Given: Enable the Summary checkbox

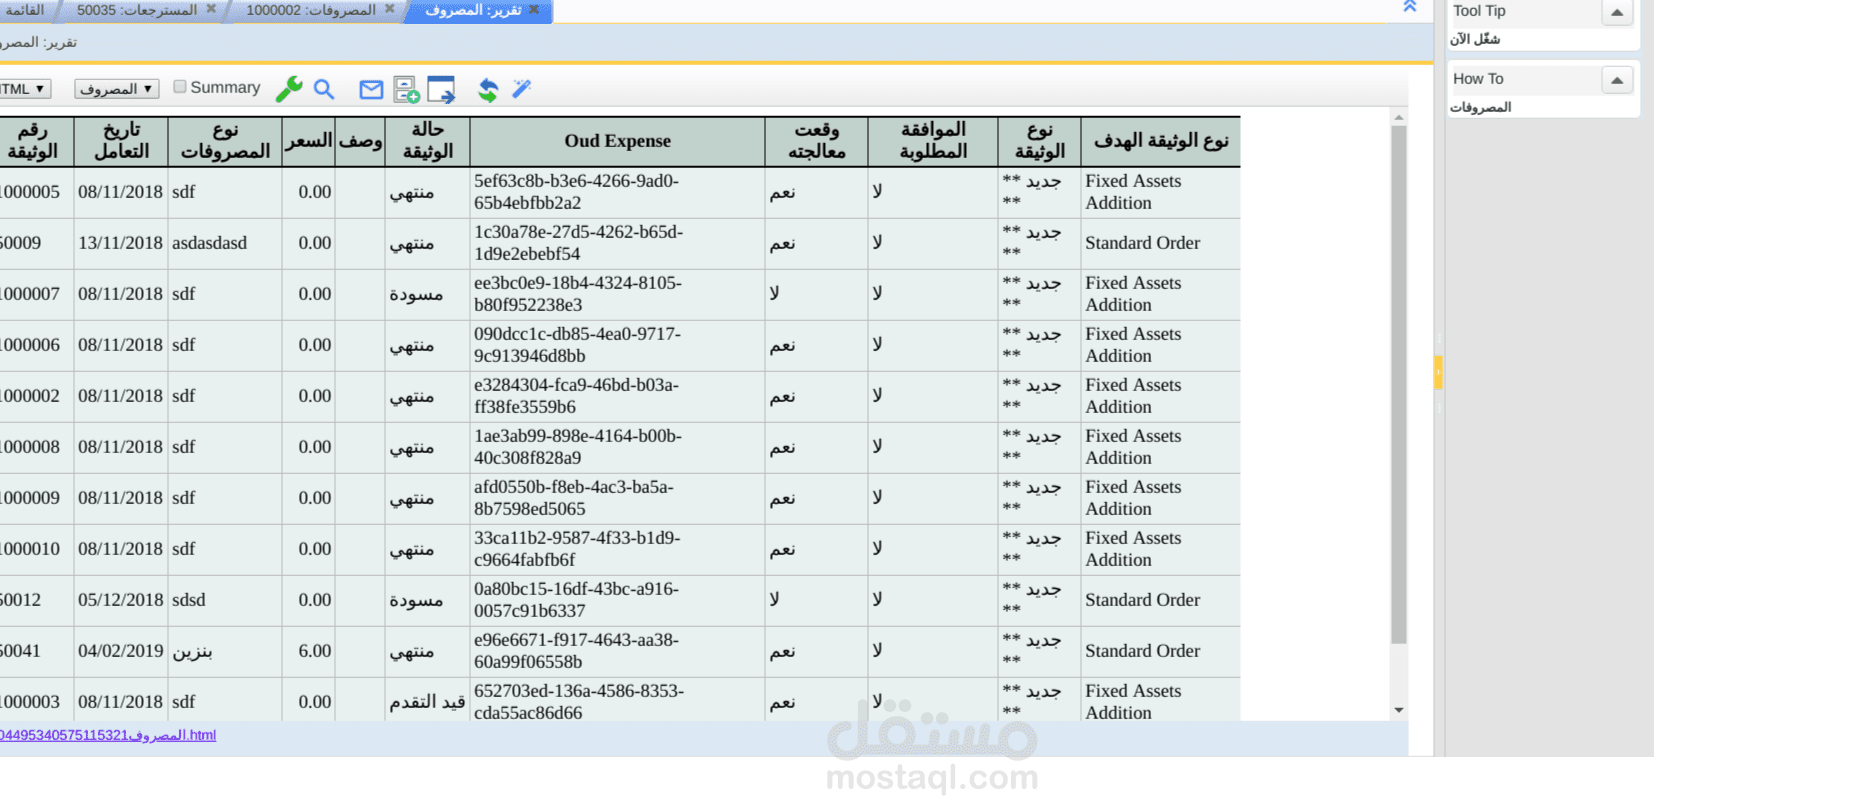Looking at the screenshot, I should tap(180, 87).
